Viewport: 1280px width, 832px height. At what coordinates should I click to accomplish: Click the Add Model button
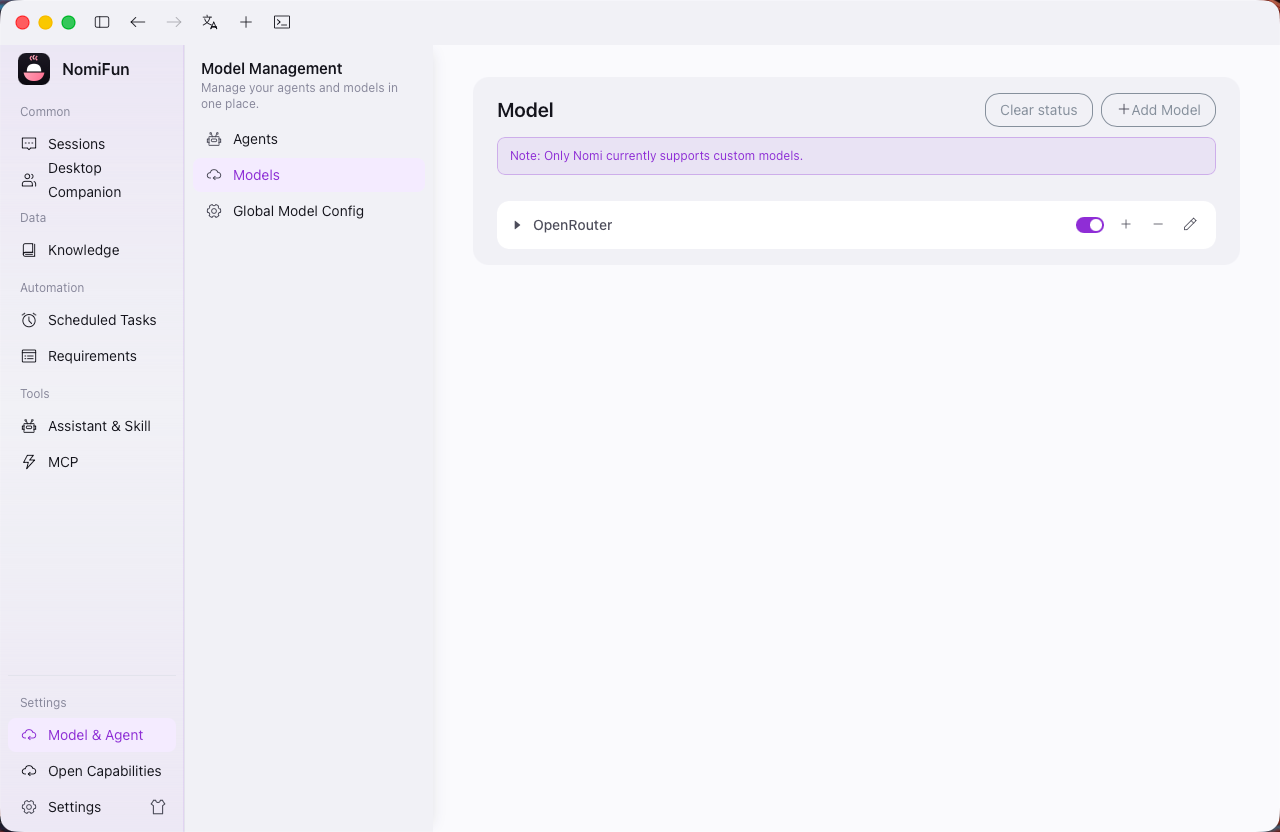coord(1158,110)
